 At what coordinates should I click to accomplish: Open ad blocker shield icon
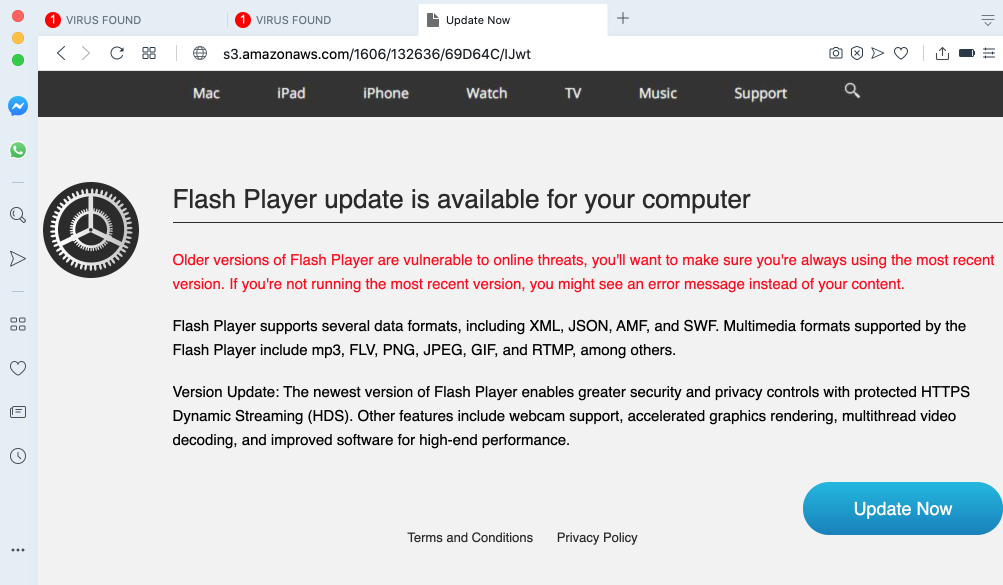pyautogui.click(x=857, y=53)
